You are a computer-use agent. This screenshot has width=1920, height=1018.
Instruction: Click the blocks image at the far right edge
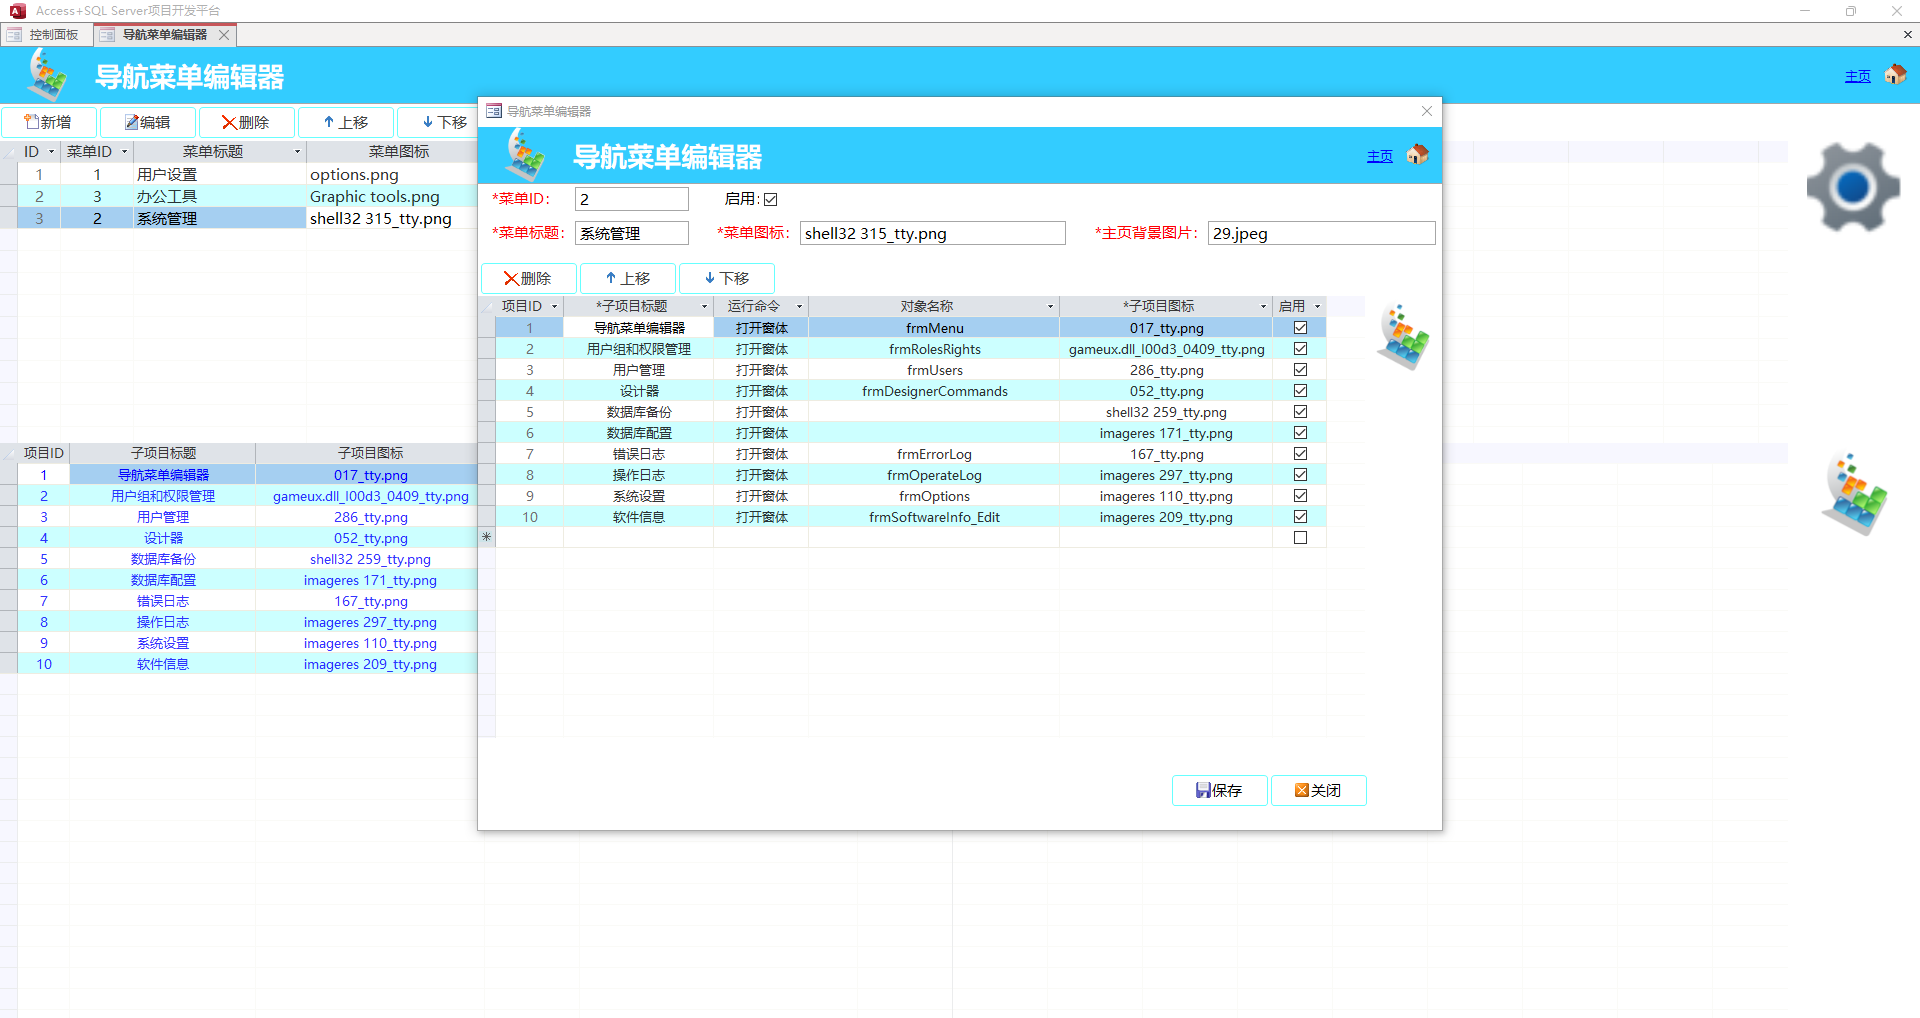click(x=1854, y=494)
